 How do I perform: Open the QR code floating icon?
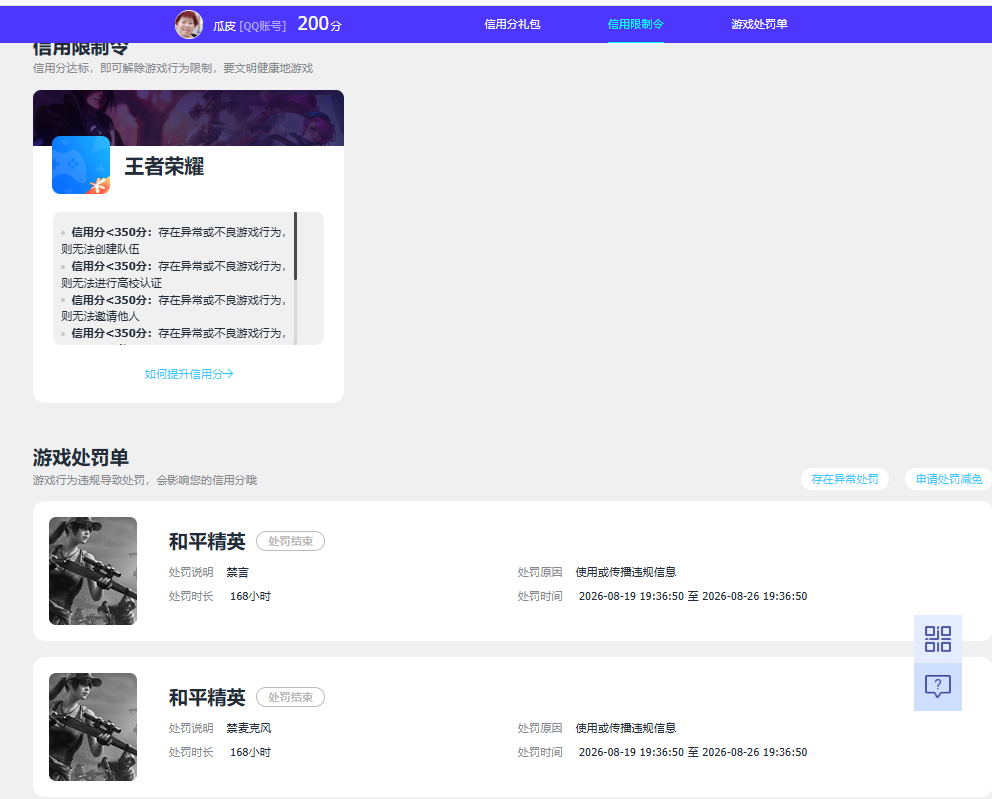[938, 639]
